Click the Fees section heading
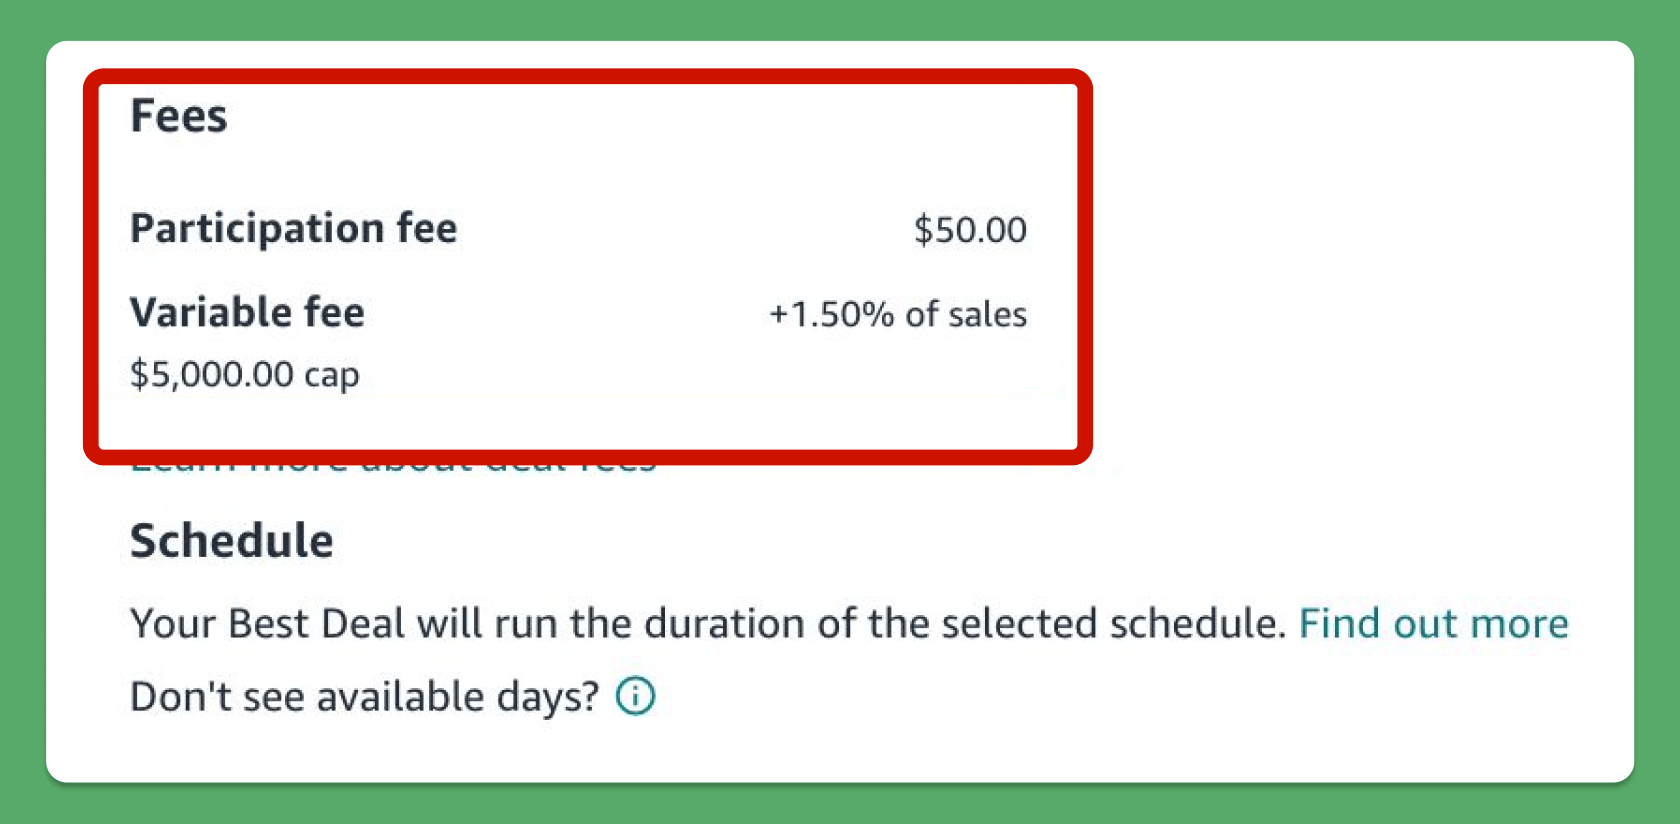The image size is (1680, 824). (x=179, y=116)
